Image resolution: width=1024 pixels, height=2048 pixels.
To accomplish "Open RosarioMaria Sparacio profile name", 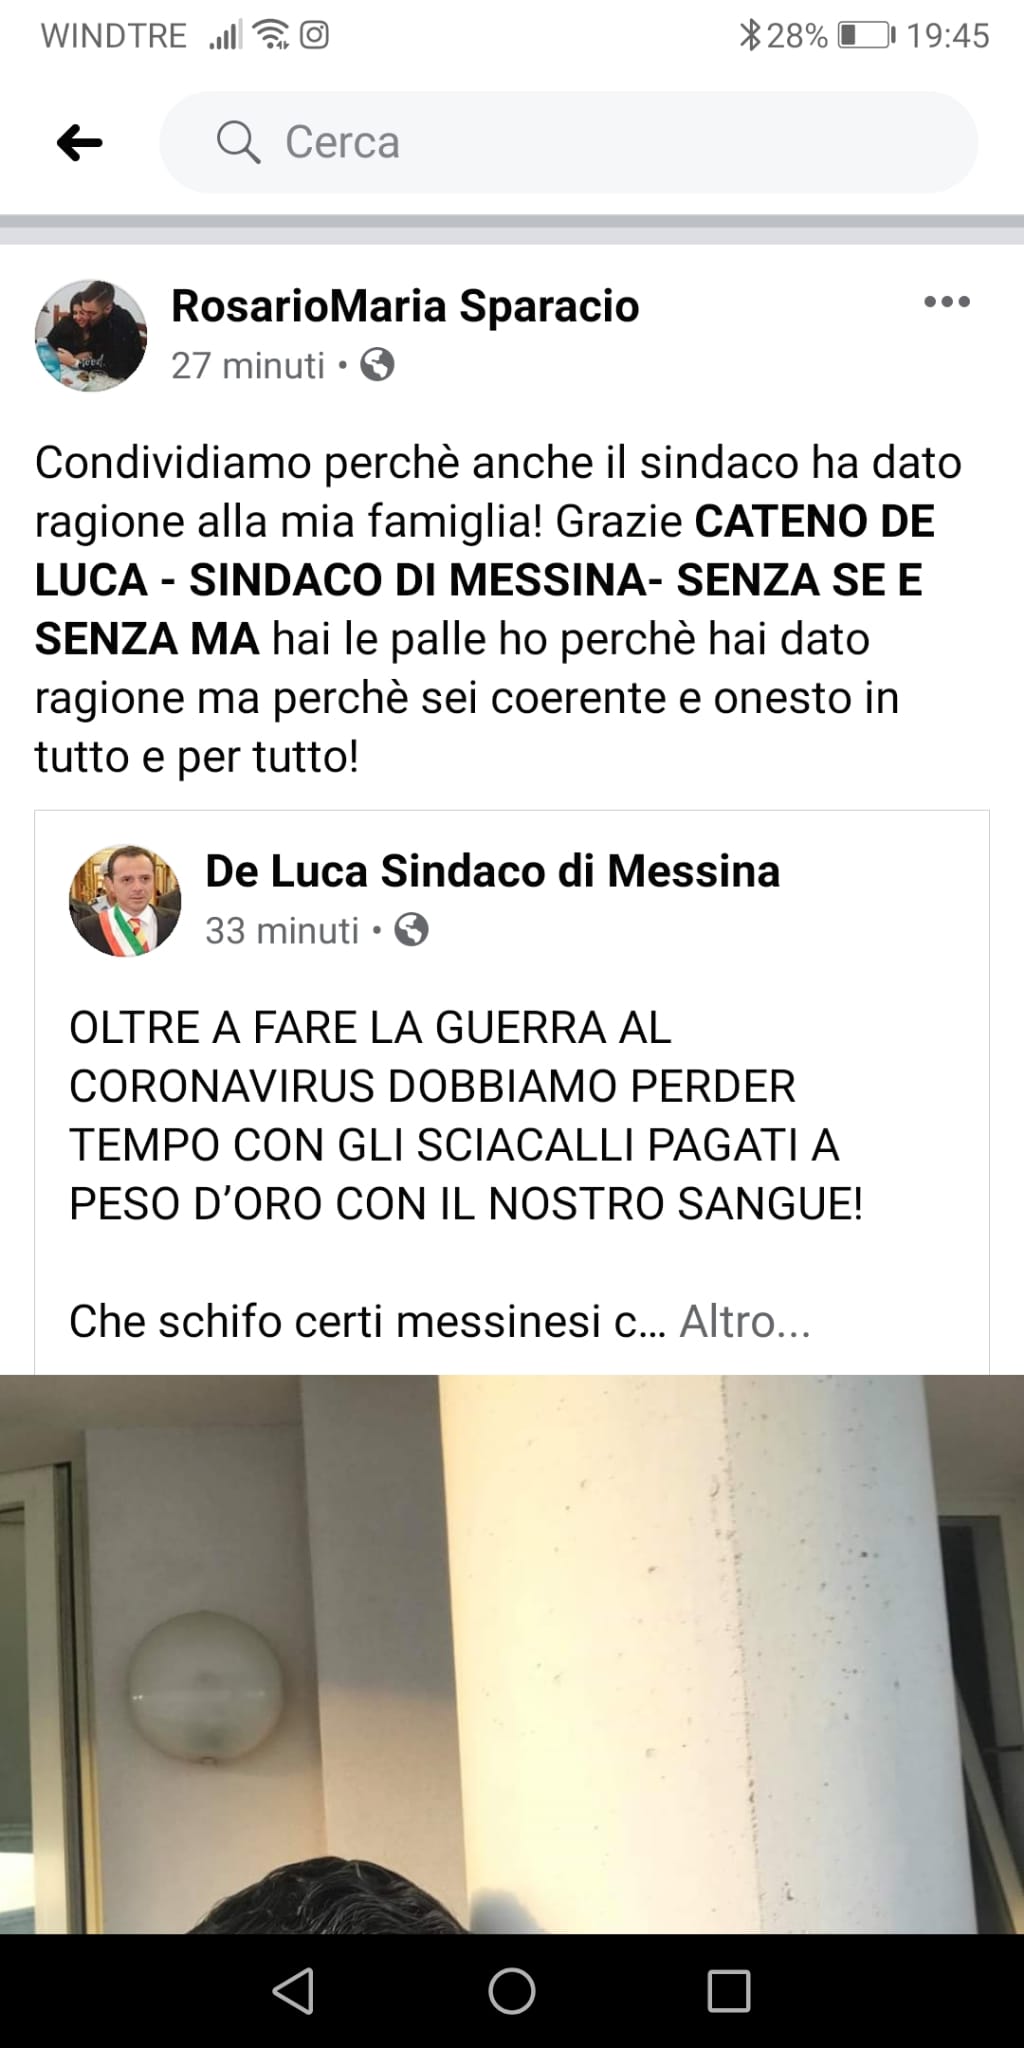I will pos(405,306).
